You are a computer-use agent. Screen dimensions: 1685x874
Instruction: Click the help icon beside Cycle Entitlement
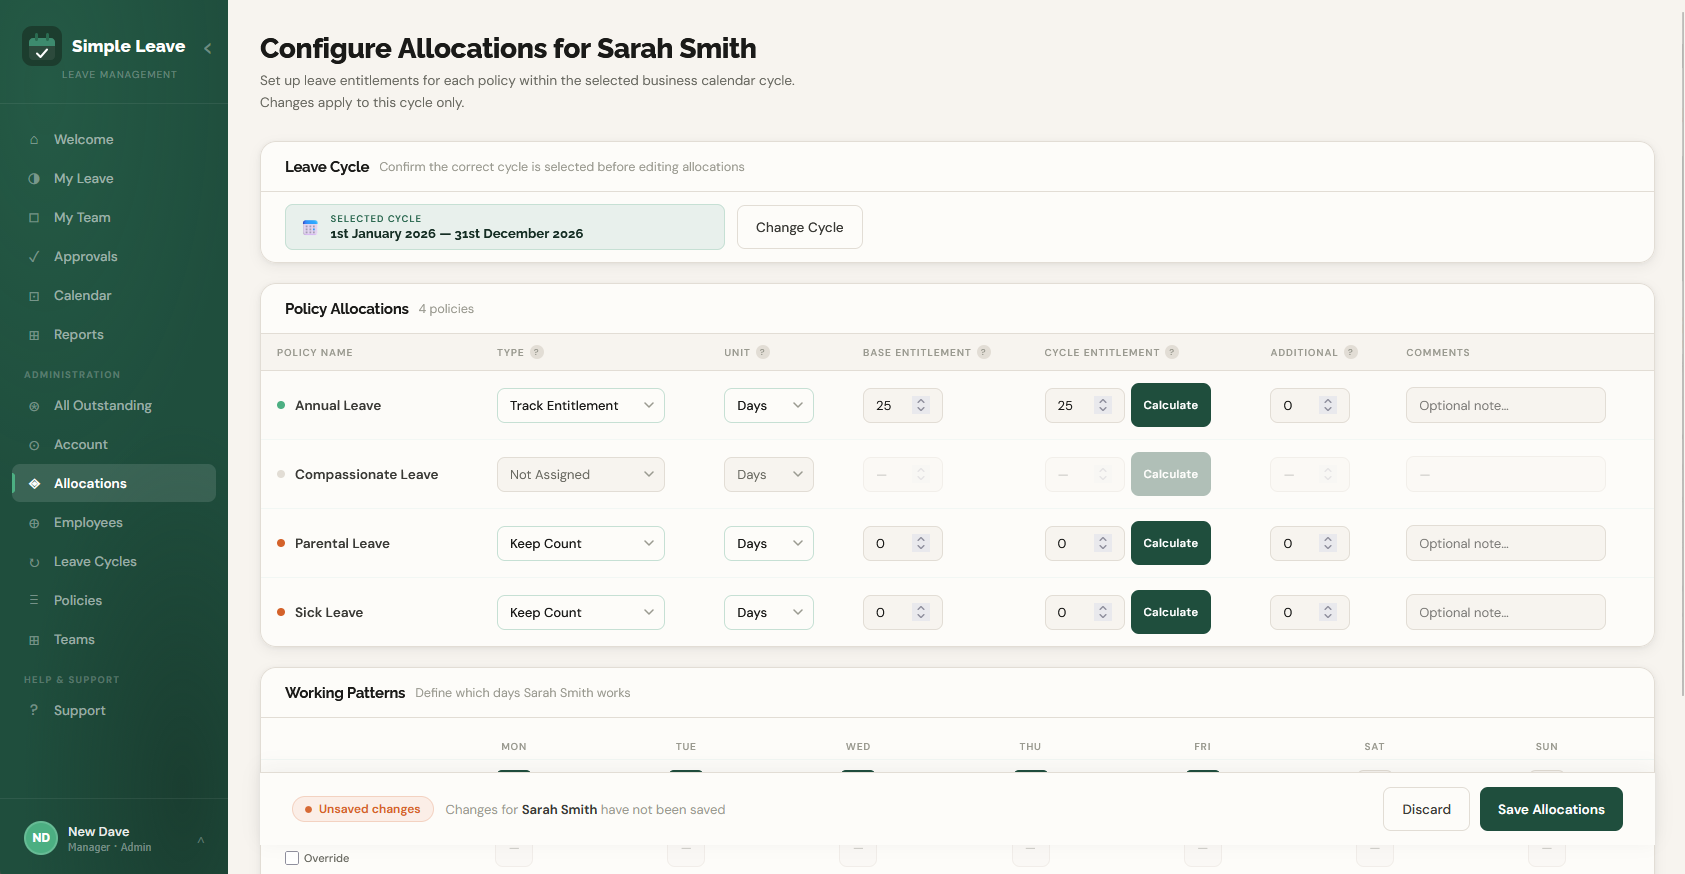(x=1172, y=352)
